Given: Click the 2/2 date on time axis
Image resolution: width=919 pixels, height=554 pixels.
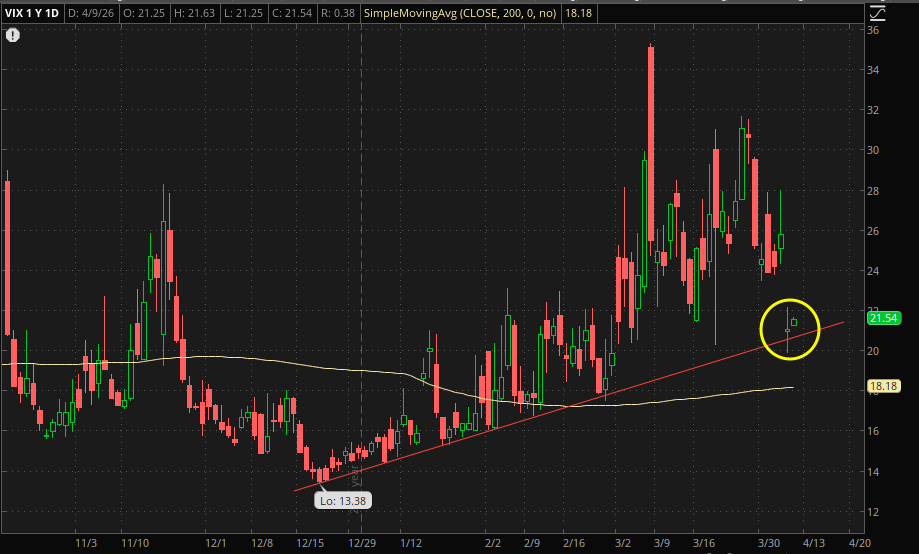Looking at the screenshot, I should (493, 543).
